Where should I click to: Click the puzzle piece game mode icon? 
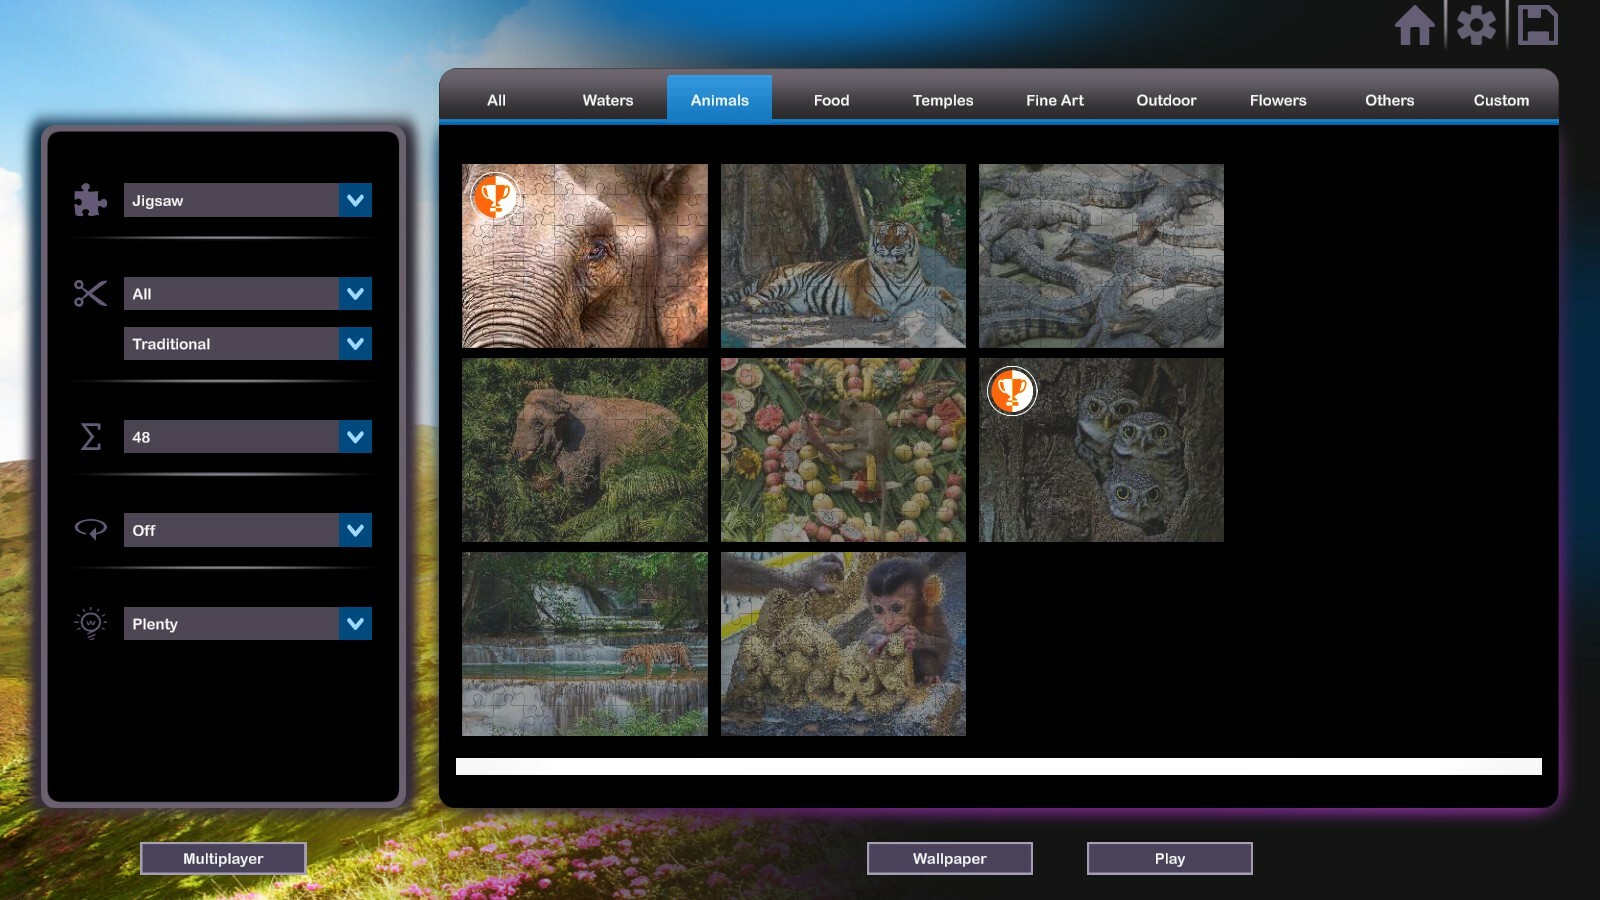tap(90, 200)
